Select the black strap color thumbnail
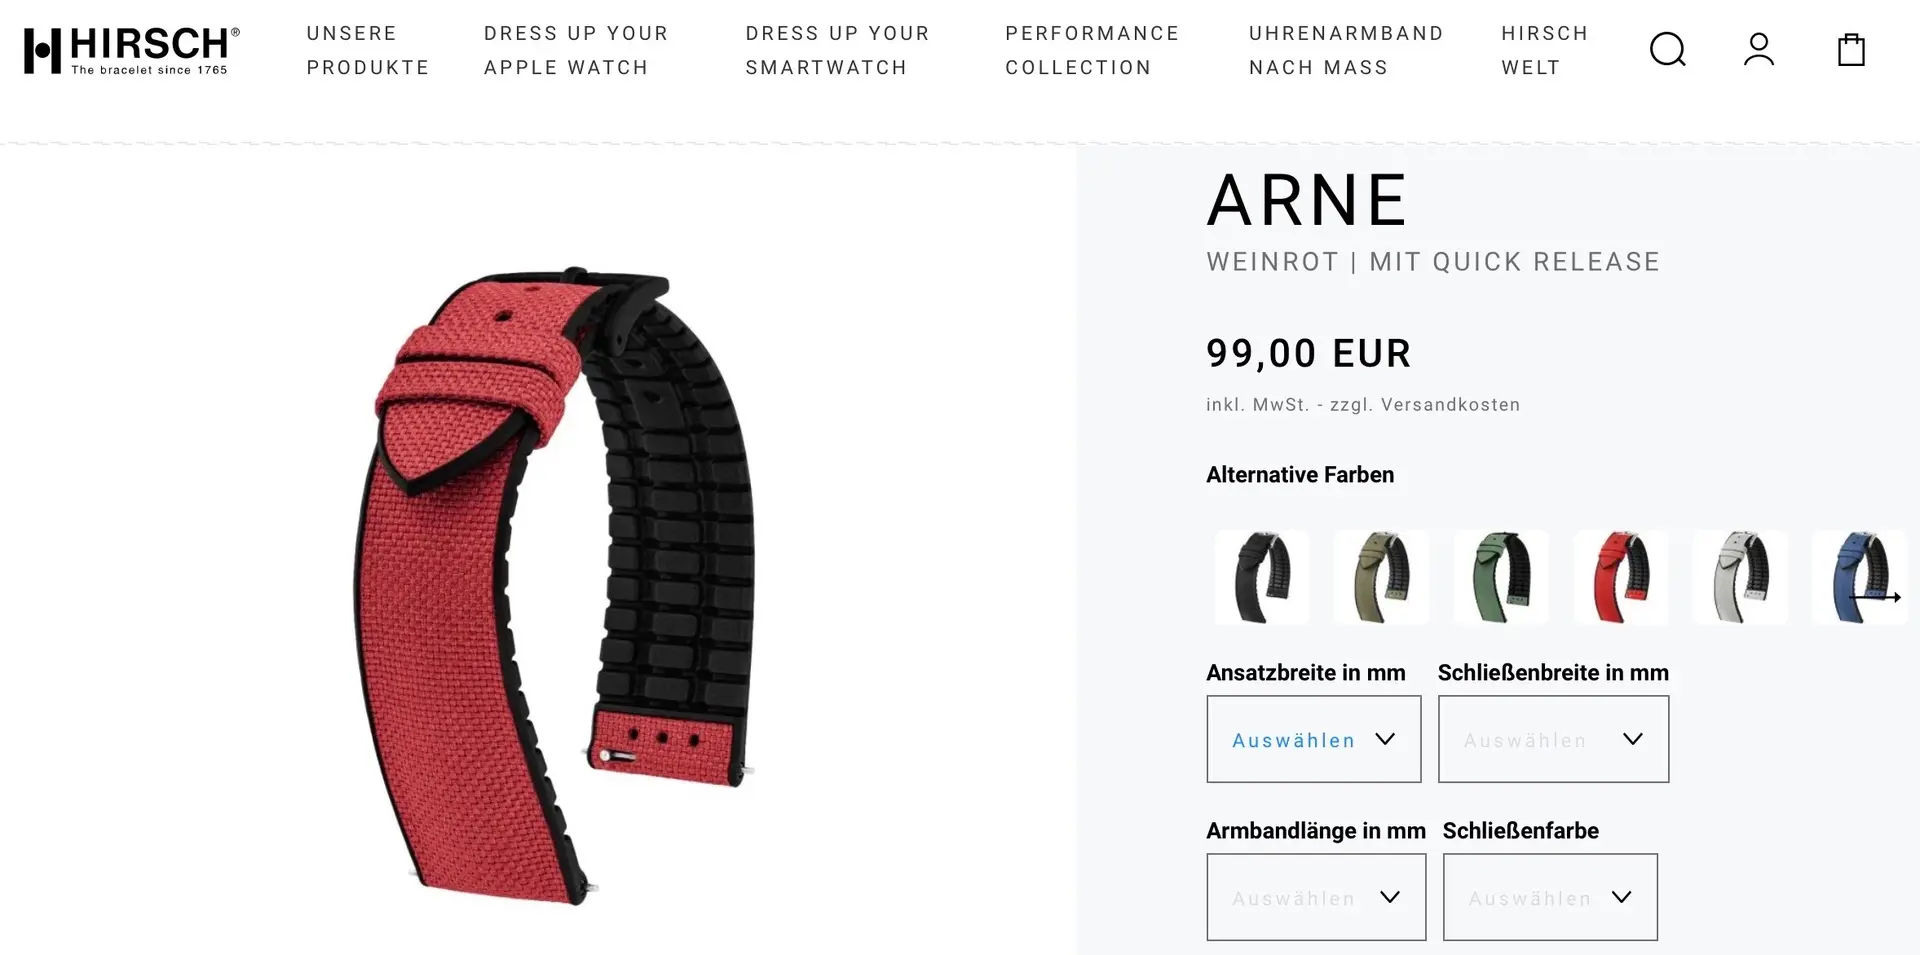Image resolution: width=1920 pixels, height=955 pixels. pos(1262,577)
